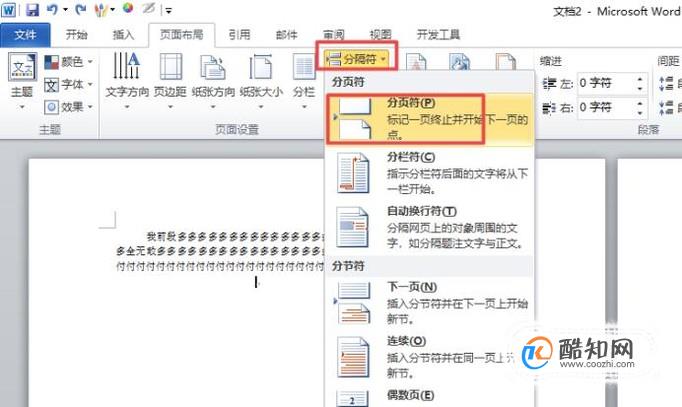Choose 偶数页(E) even page section break
This screenshot has width=682, height=407.
[429, 397]
